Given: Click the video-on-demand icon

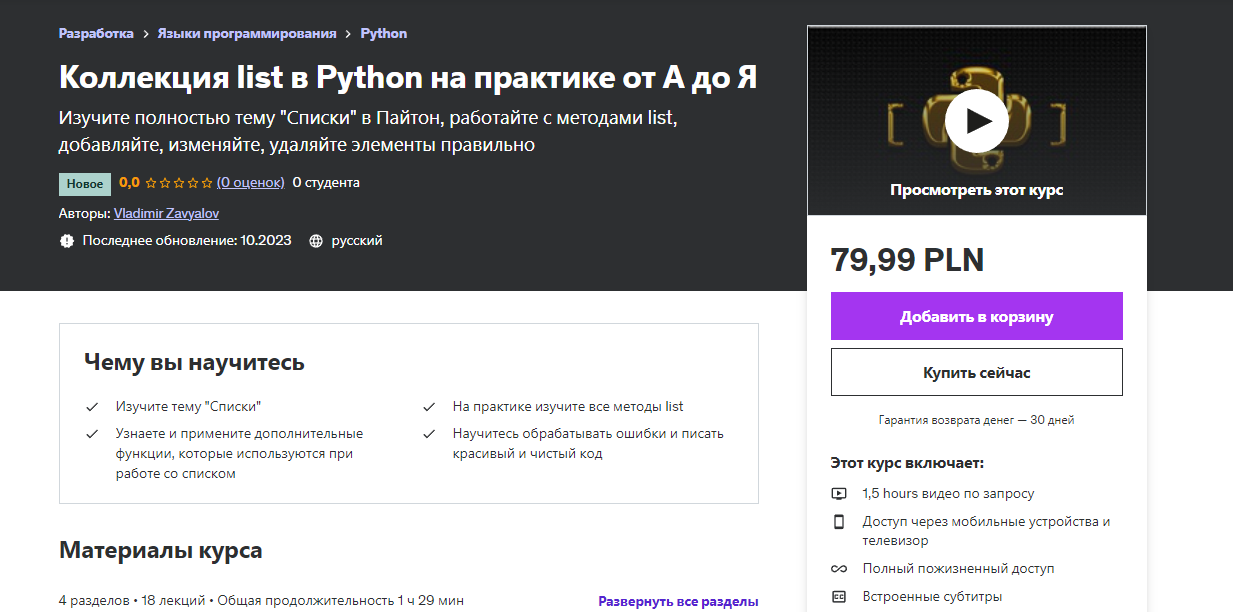Looking at the screenshot, I should coord(839,493).
